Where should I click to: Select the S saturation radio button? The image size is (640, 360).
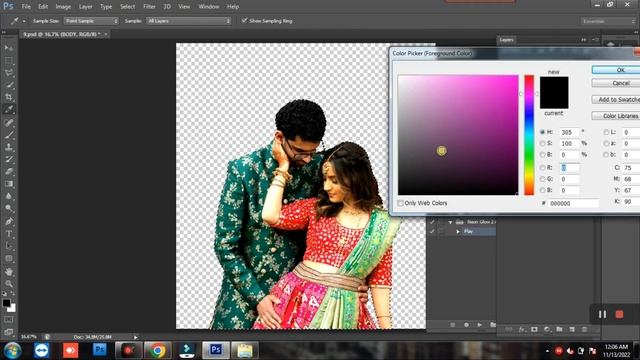click(542, 143)
